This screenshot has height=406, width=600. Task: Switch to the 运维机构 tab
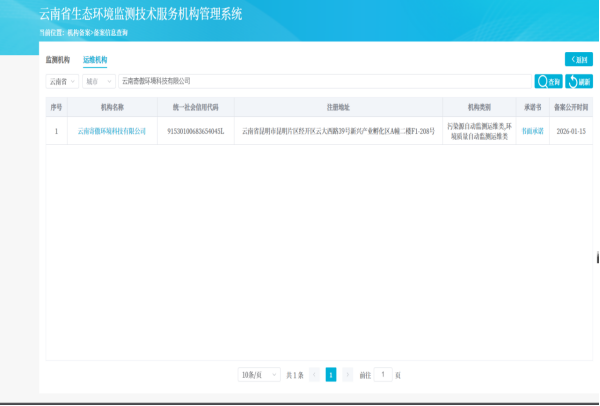(95, 60)
